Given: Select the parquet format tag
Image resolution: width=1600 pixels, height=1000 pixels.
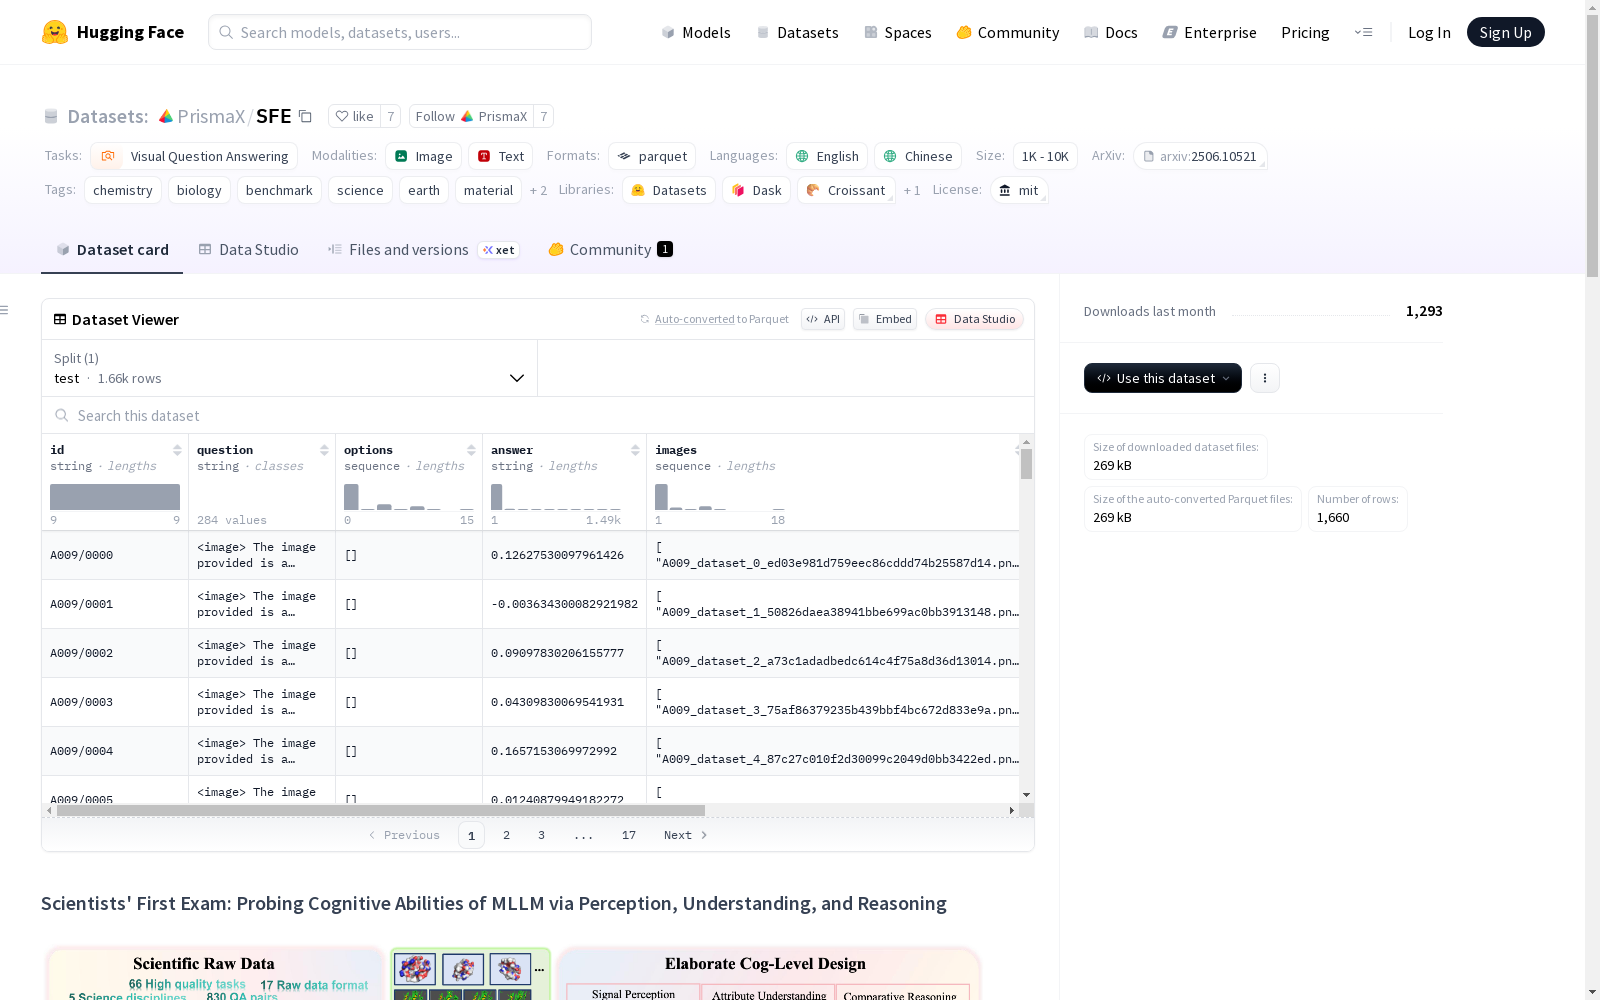Looking at the screenshot, I should point(652,156).
